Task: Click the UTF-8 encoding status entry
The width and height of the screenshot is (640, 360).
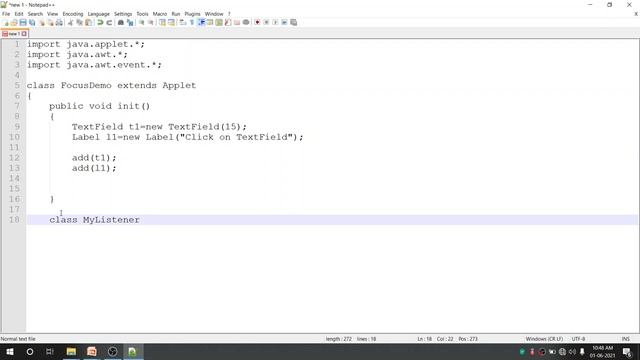Action: click(578, 339)
